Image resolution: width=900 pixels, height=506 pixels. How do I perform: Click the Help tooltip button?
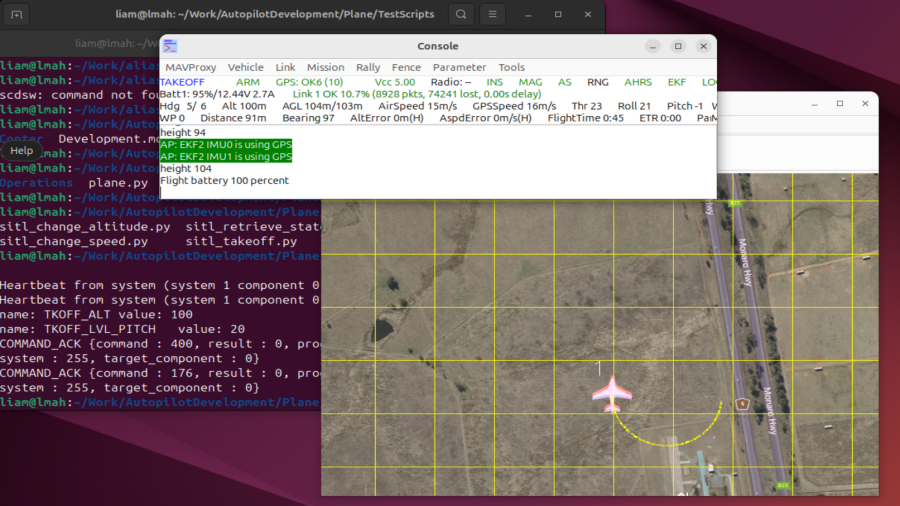pos(22,151)
